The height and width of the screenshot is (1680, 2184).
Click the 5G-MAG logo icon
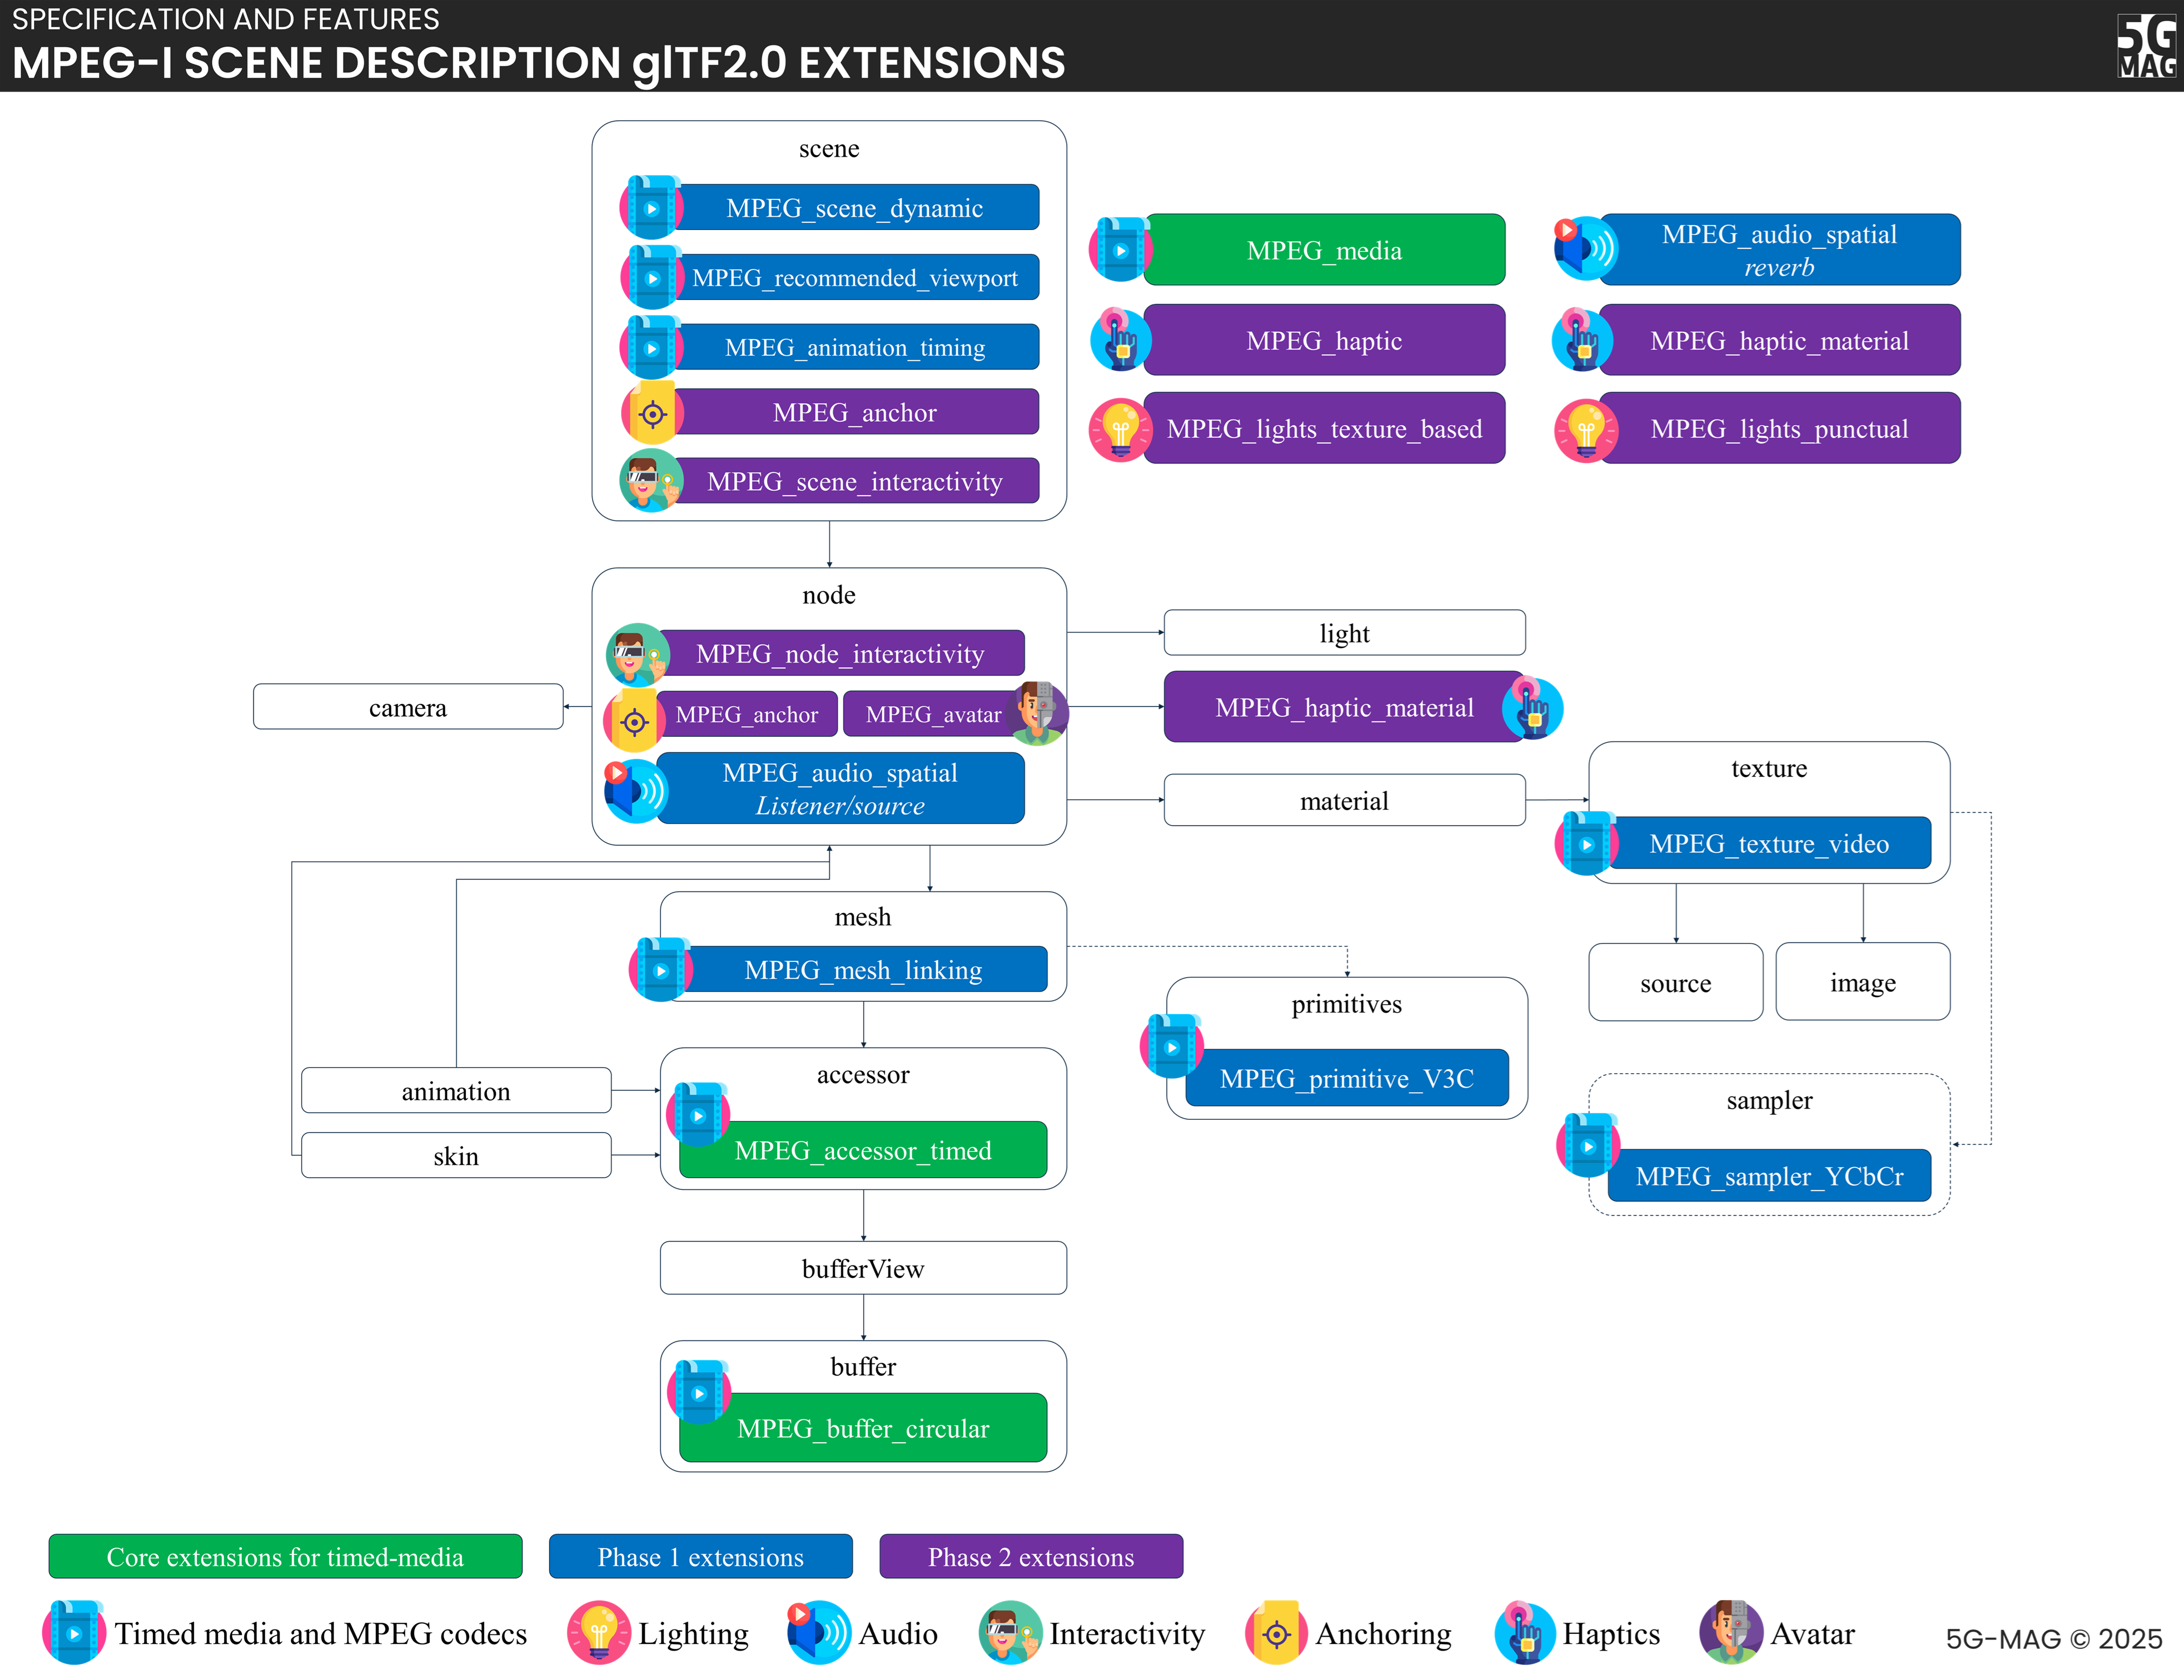(x=2146, y=46)
